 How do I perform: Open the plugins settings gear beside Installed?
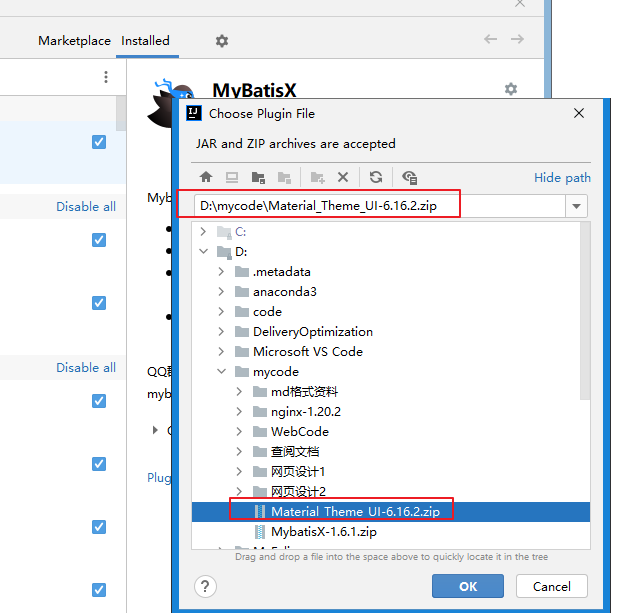222,41
